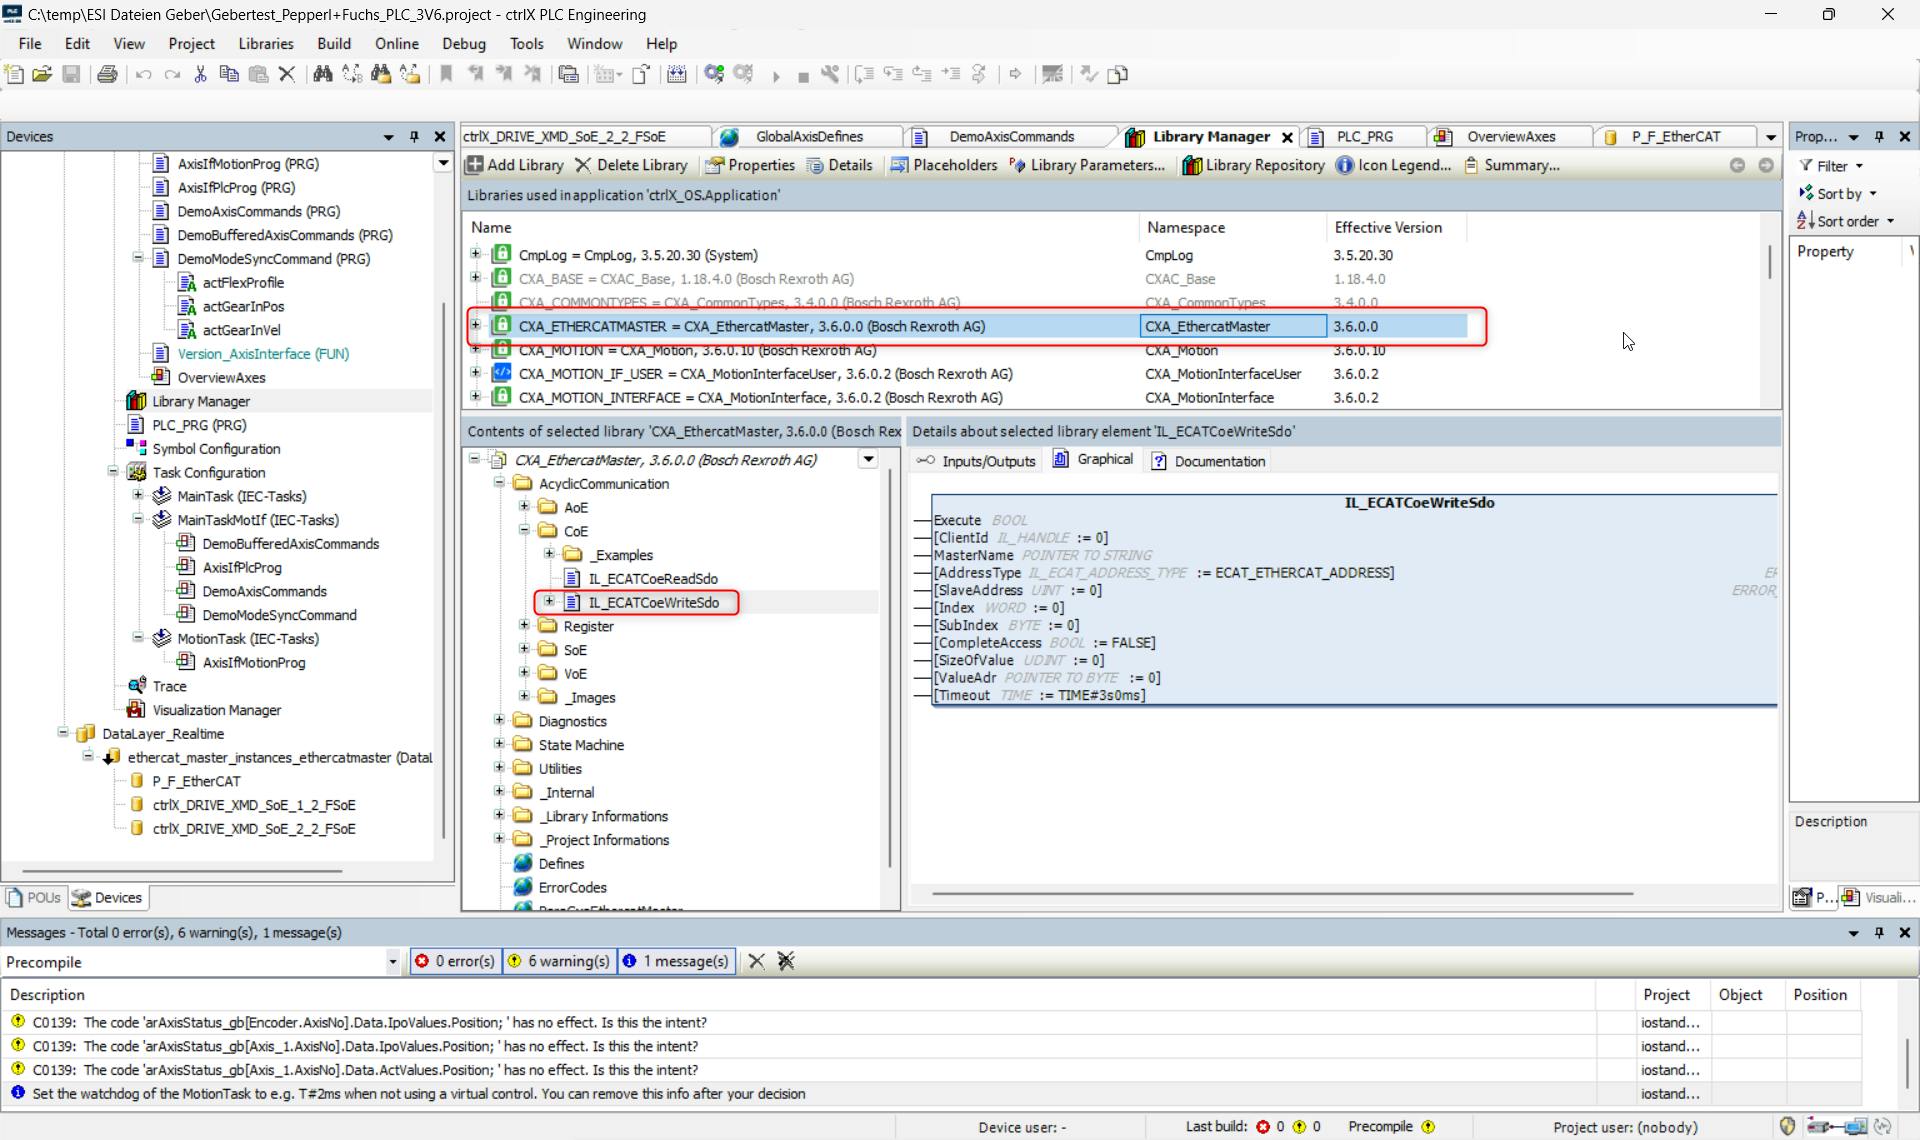Screen dimensions: 1920x1140
Task: Click the Find binoculars icon
Action: point(322,74)
